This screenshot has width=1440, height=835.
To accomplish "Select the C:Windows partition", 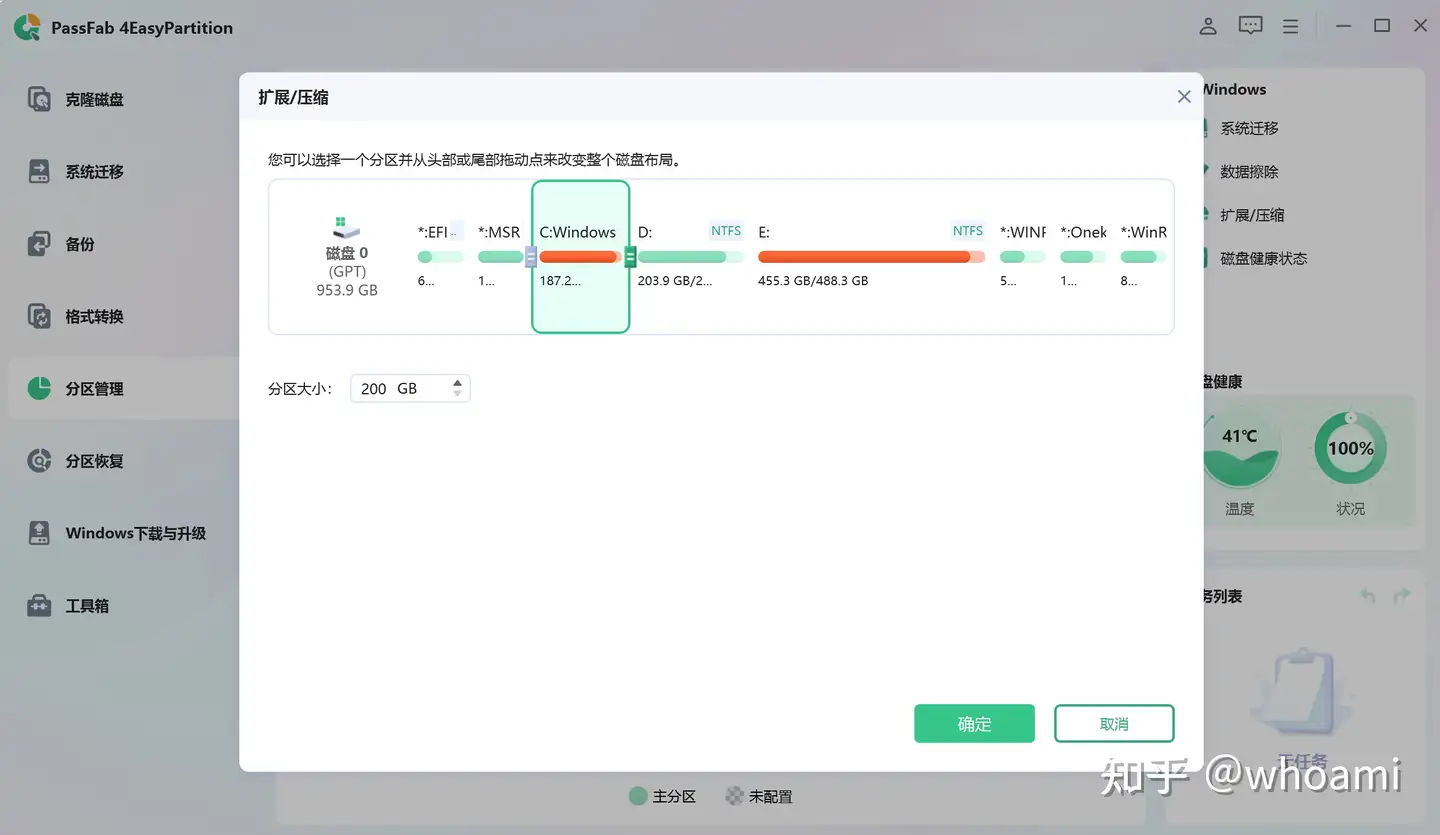I will point(580,256).
